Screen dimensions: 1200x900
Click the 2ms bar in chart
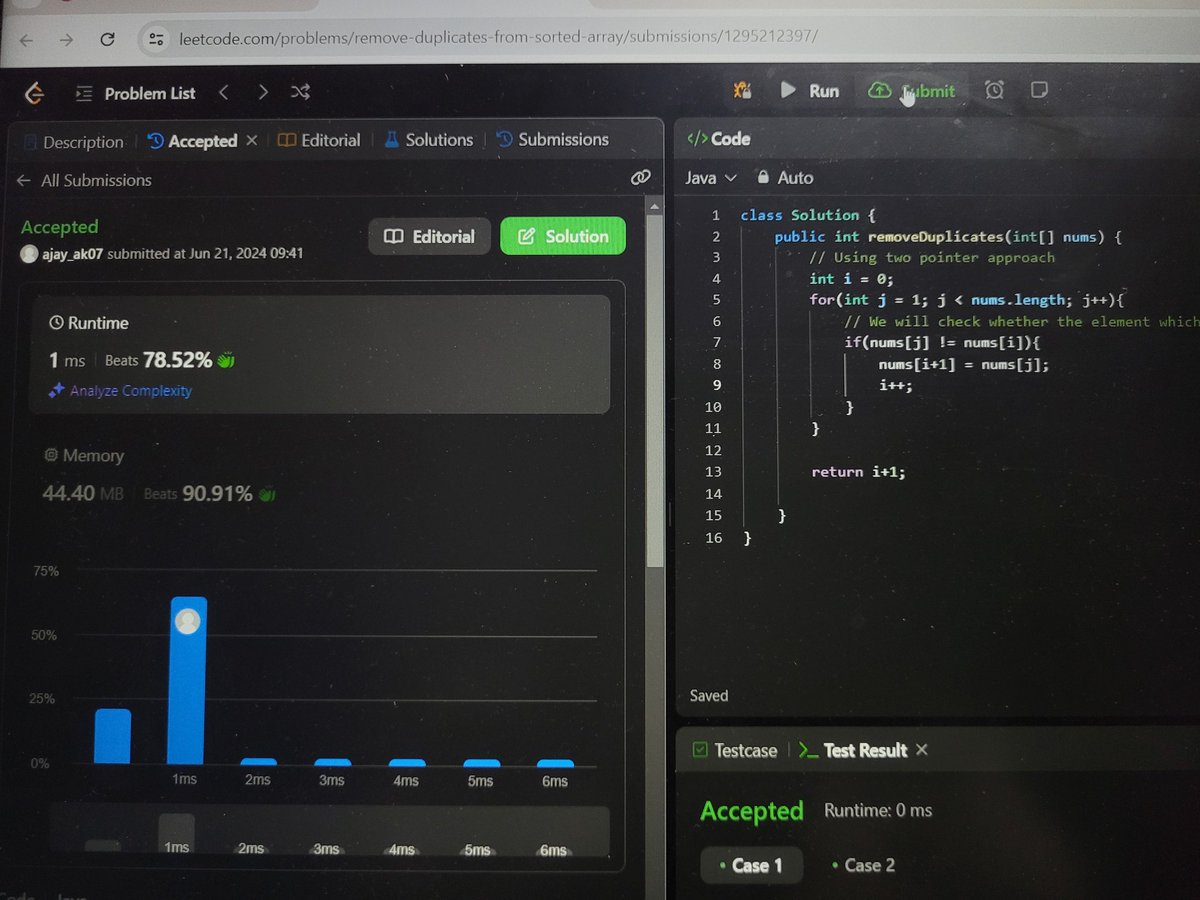pos(259,762)
